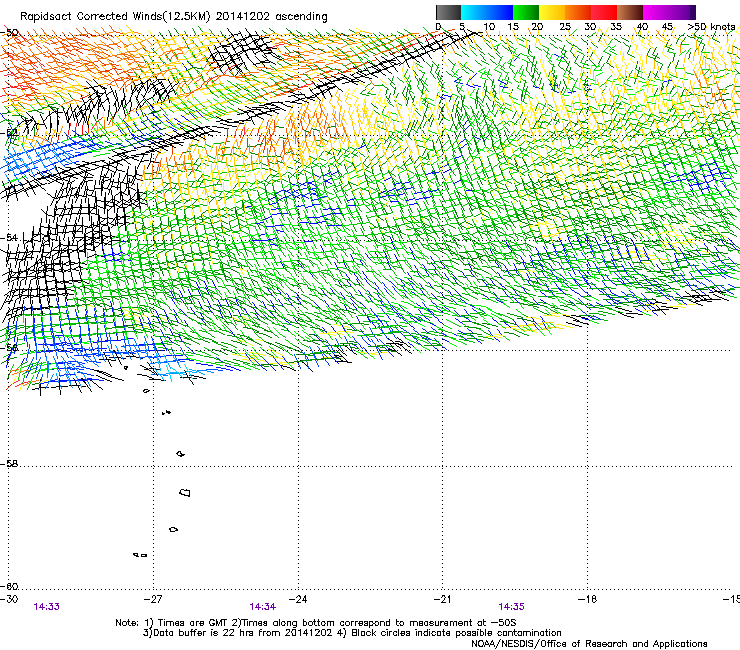This screenshot has width=740, height=650.
Task: Click the red 30-35 knots legend band
Action: 604,12
